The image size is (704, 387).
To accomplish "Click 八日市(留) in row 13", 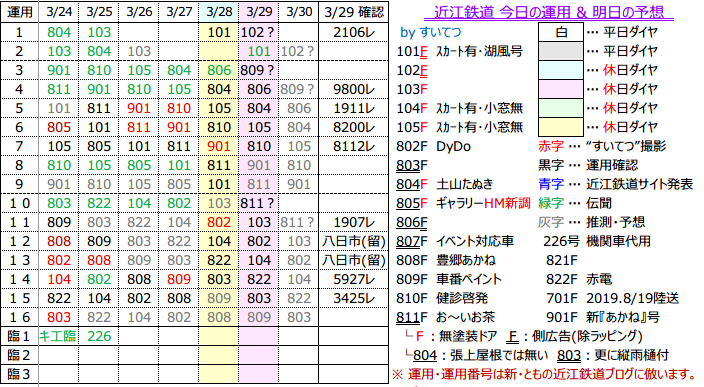I will 354,260.
